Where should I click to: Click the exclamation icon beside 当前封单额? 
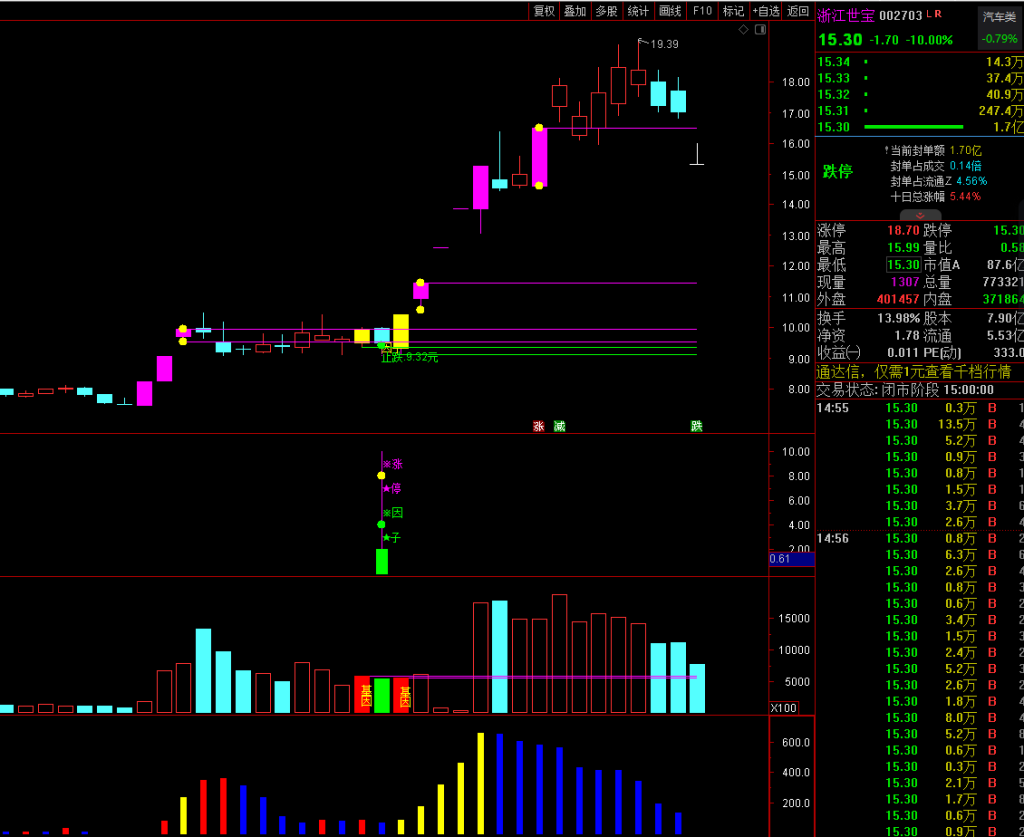tap(886, 150)
